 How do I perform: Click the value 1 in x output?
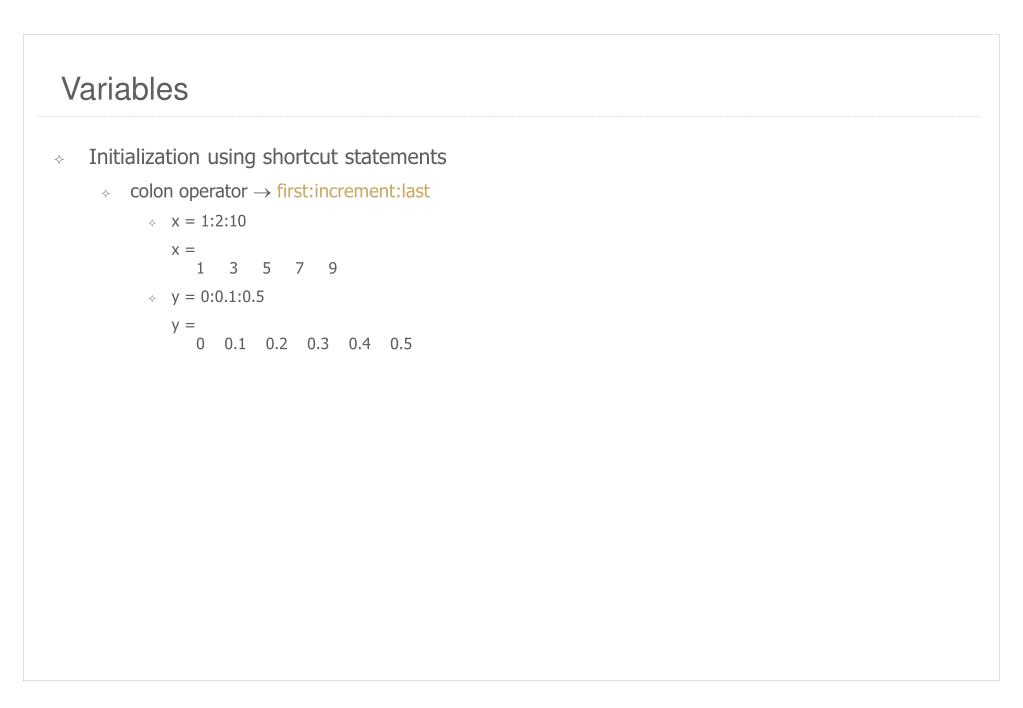point(200,268)
